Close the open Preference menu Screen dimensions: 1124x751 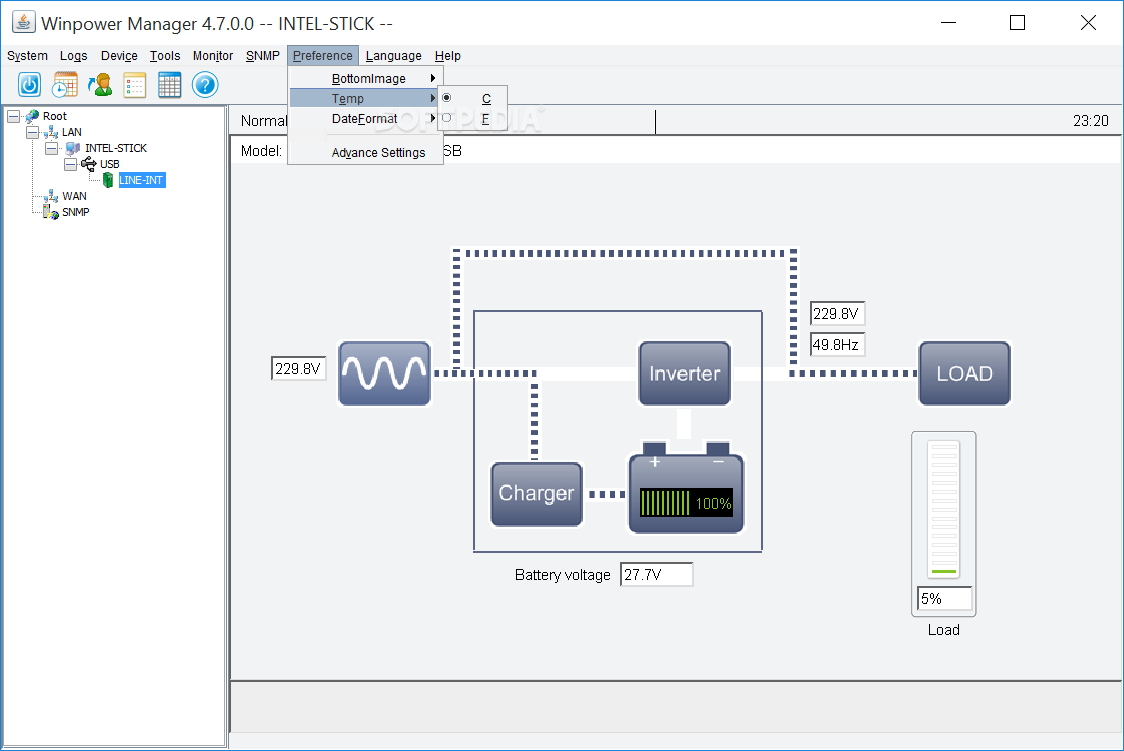323,56
